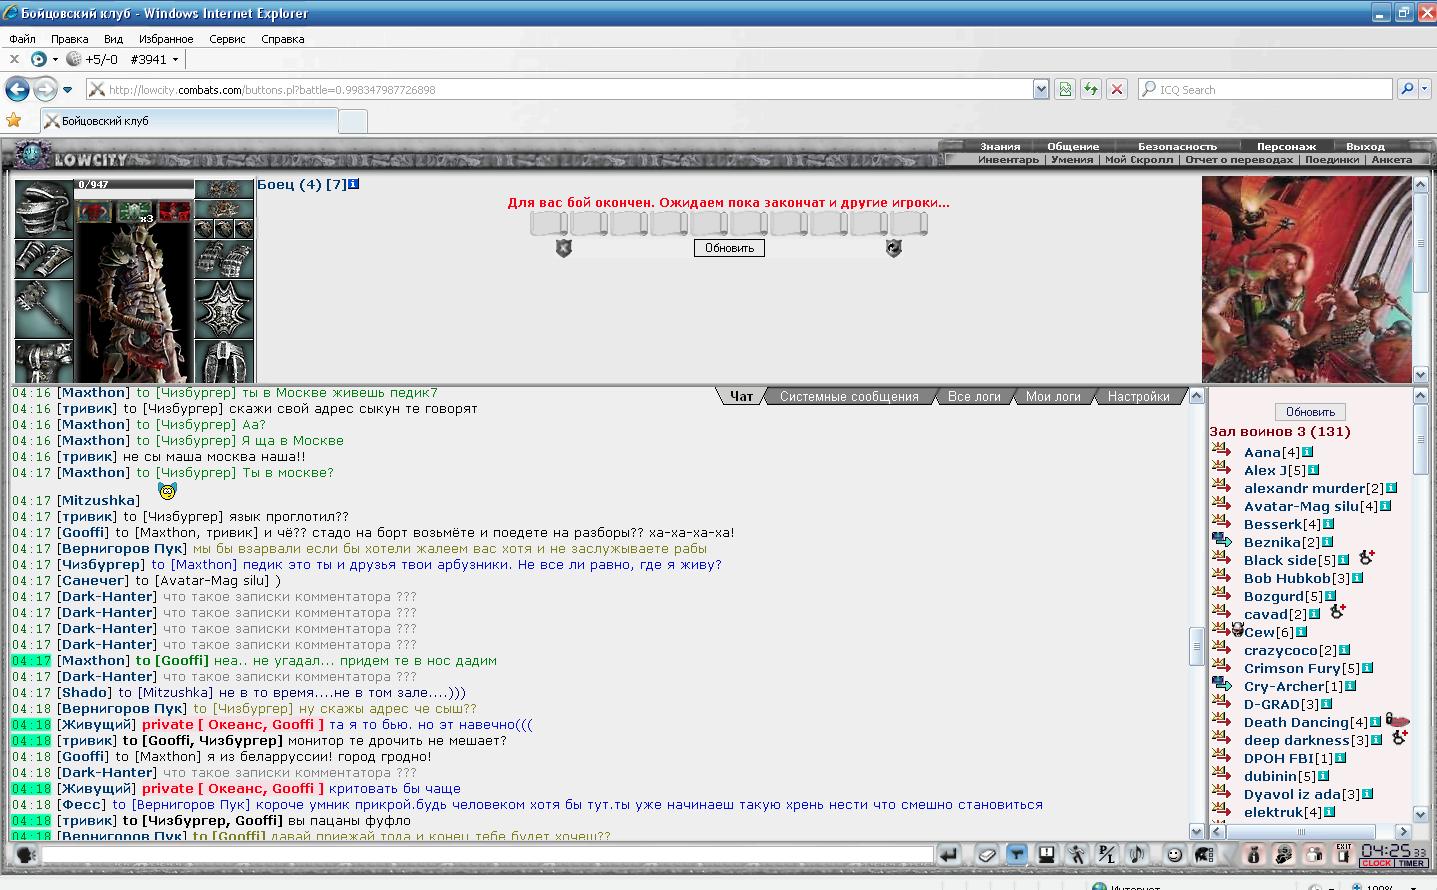Click the info icon next to Боец (4) [7]

[x=354, y=184]
